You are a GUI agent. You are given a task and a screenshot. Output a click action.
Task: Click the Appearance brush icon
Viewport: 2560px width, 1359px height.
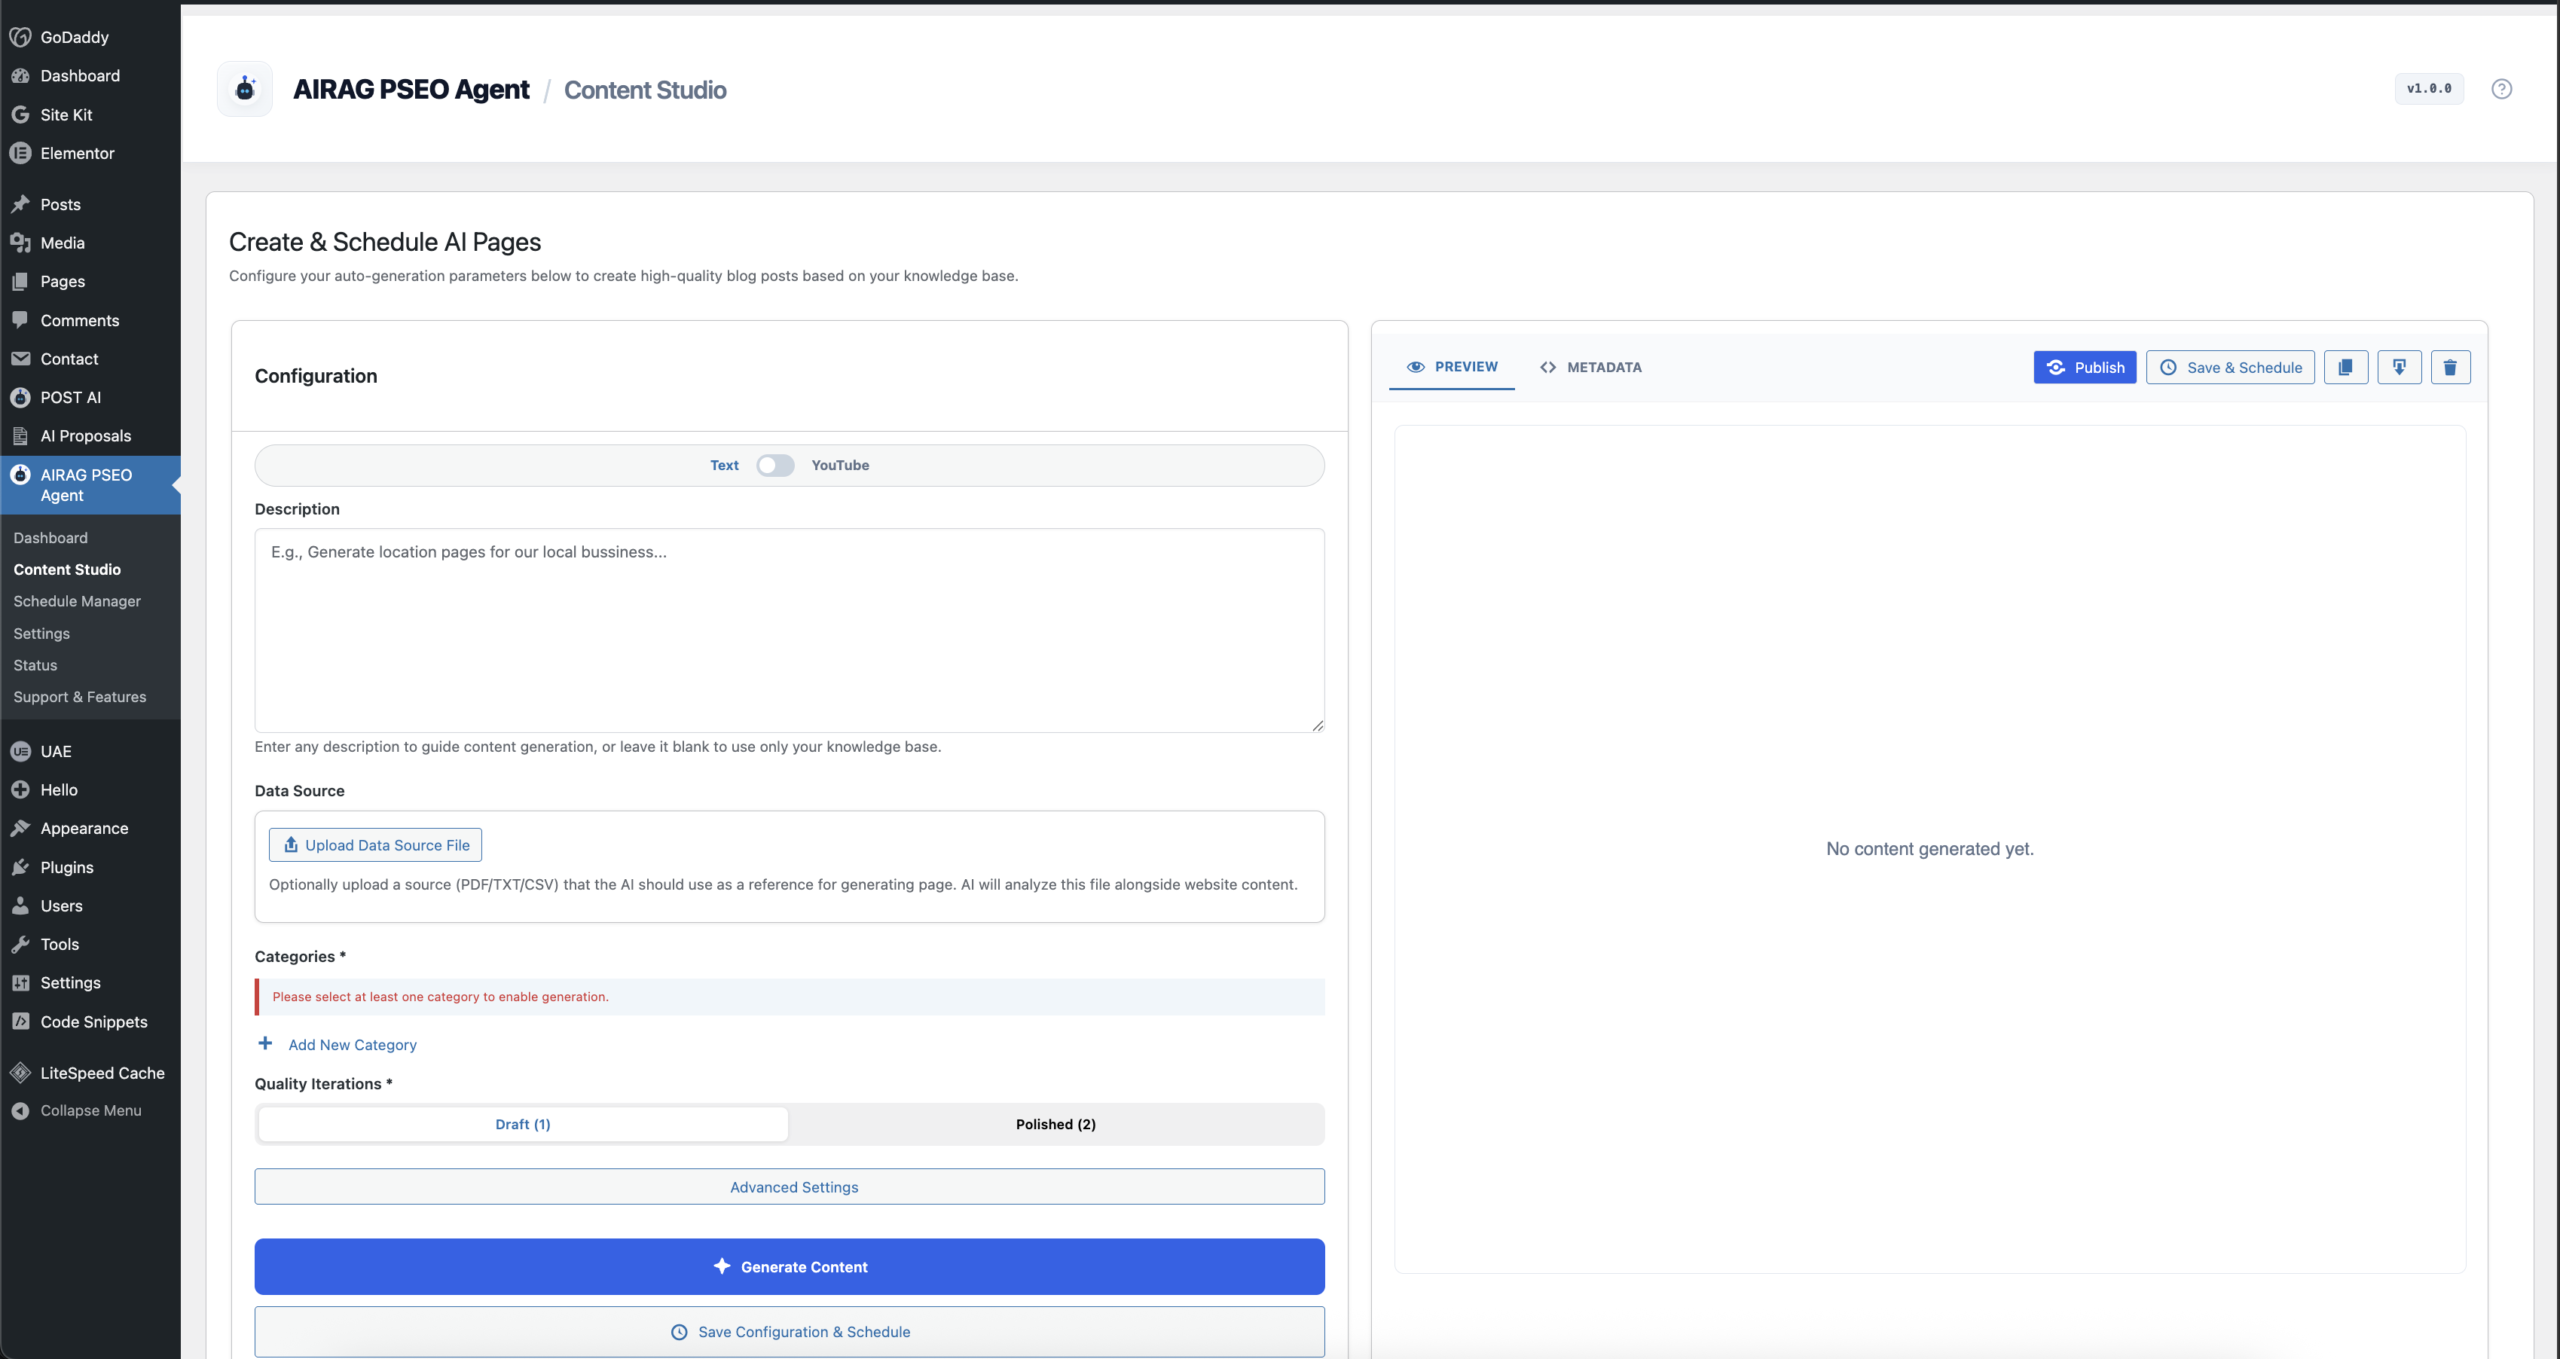20,828
